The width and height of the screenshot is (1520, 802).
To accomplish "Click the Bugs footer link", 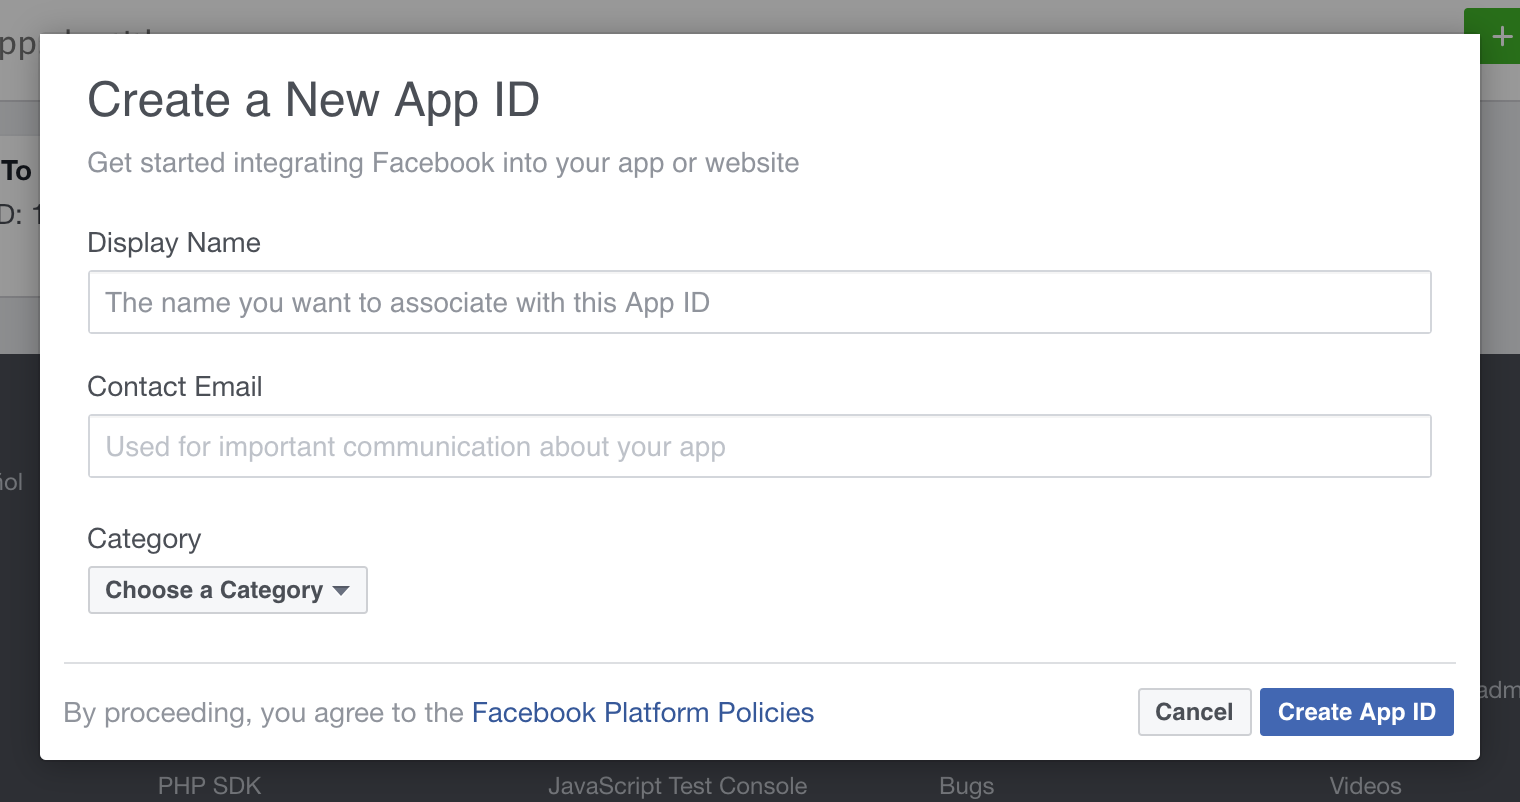I will coord(964,786).
